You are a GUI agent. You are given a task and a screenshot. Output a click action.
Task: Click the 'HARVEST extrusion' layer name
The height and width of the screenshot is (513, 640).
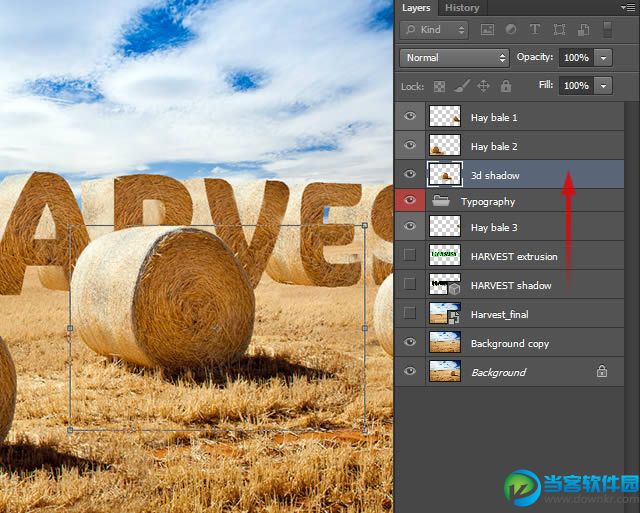[x=514, y=257]
